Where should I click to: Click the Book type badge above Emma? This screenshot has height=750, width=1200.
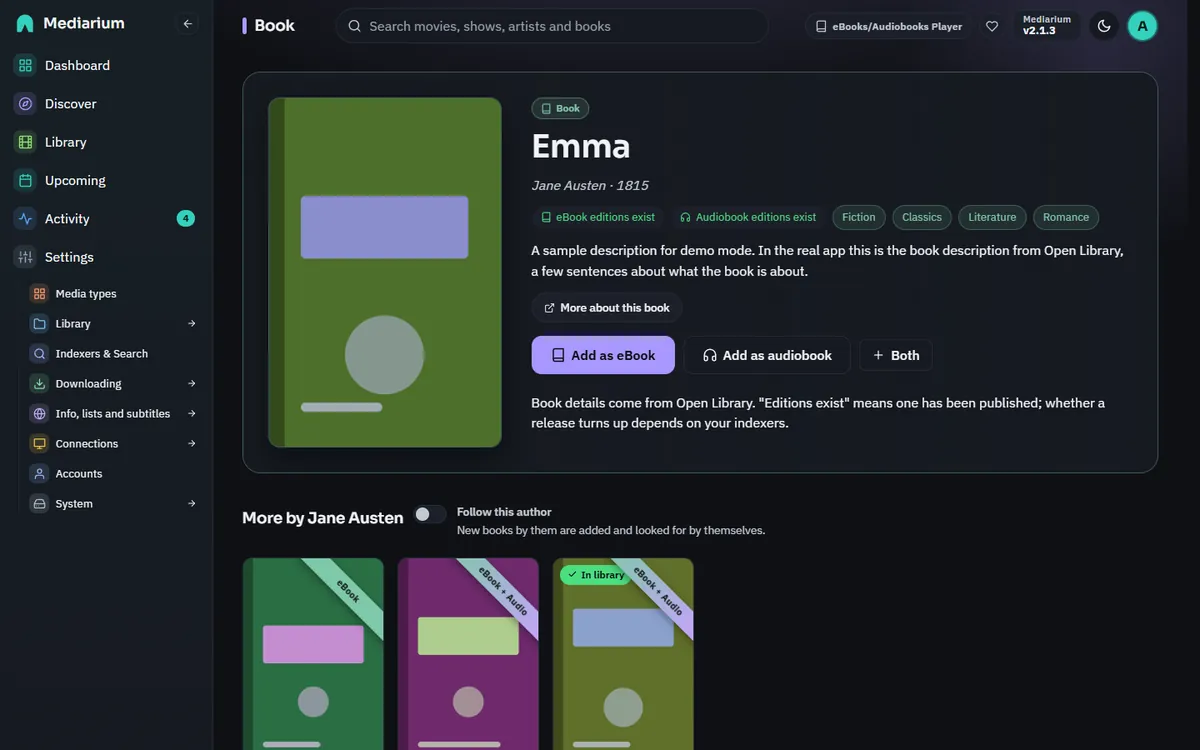(x=560, y=108)
